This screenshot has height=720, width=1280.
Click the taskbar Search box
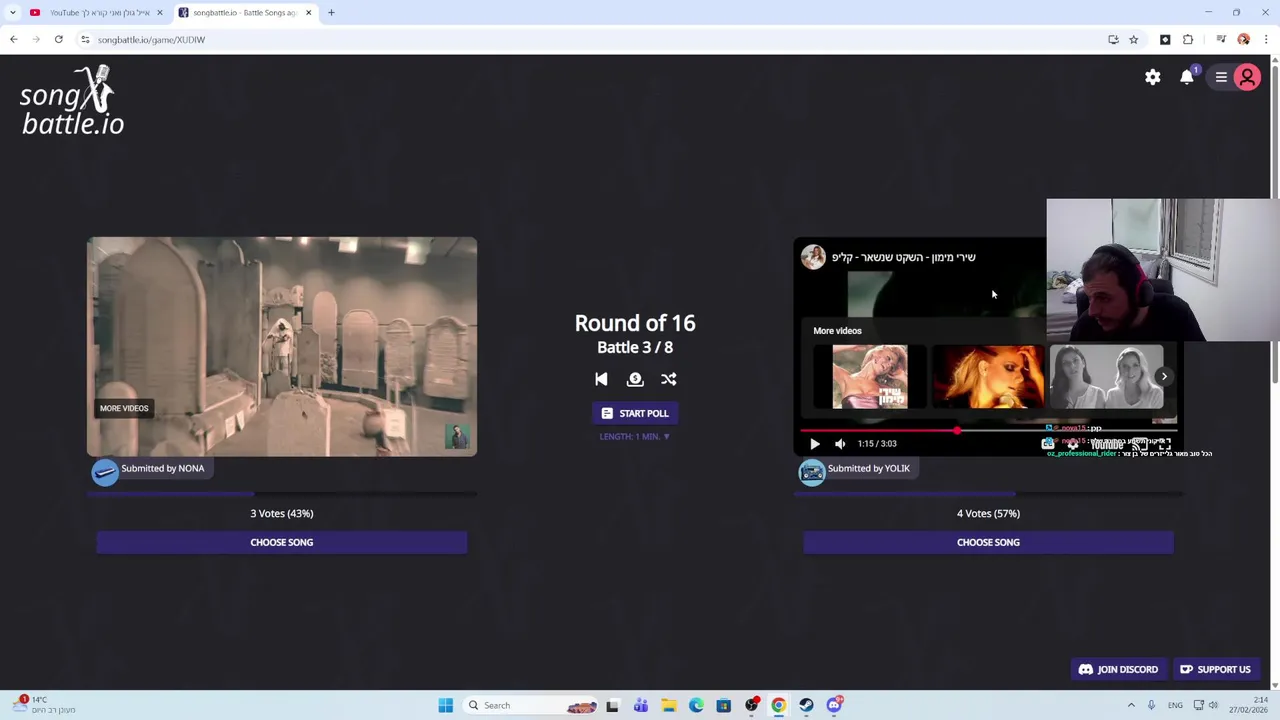point(530,705)
